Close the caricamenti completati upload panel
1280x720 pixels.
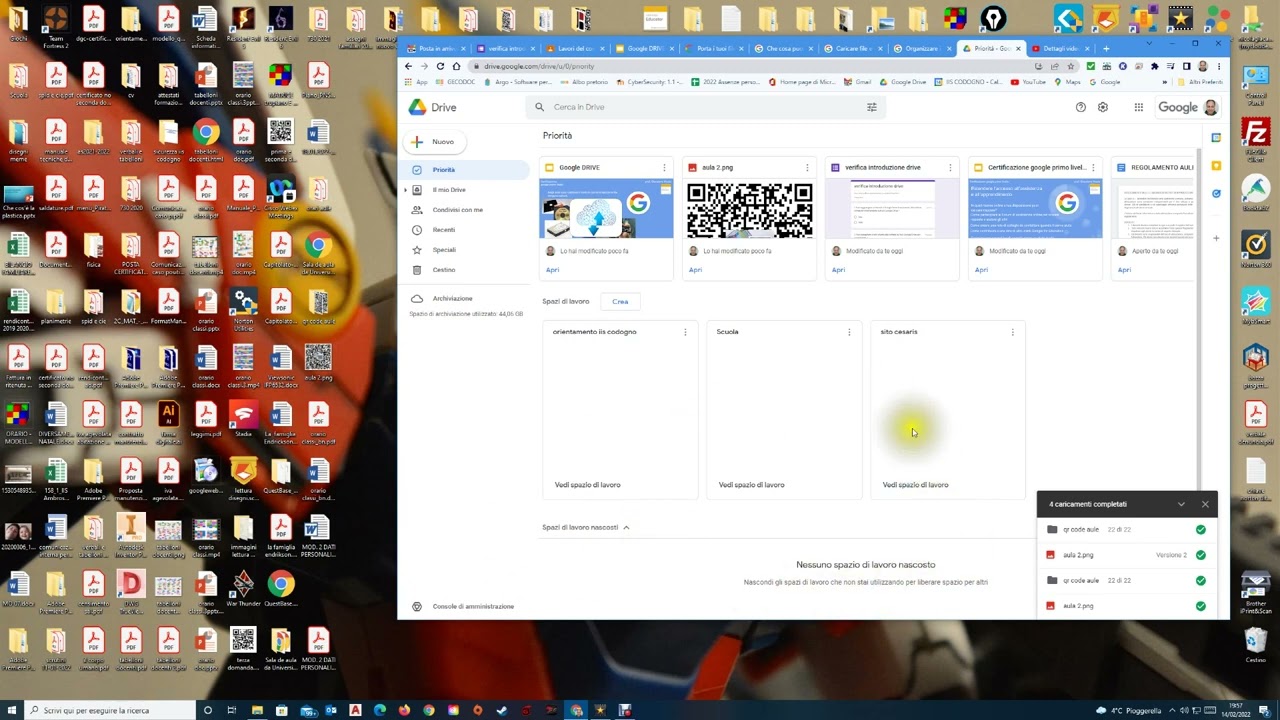tap(1205, 504)
